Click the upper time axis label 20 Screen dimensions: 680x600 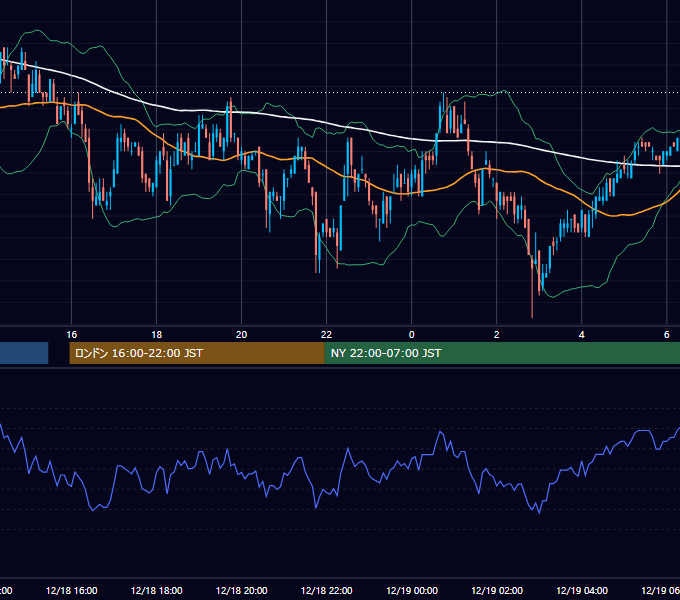click(x=241, y=335)
